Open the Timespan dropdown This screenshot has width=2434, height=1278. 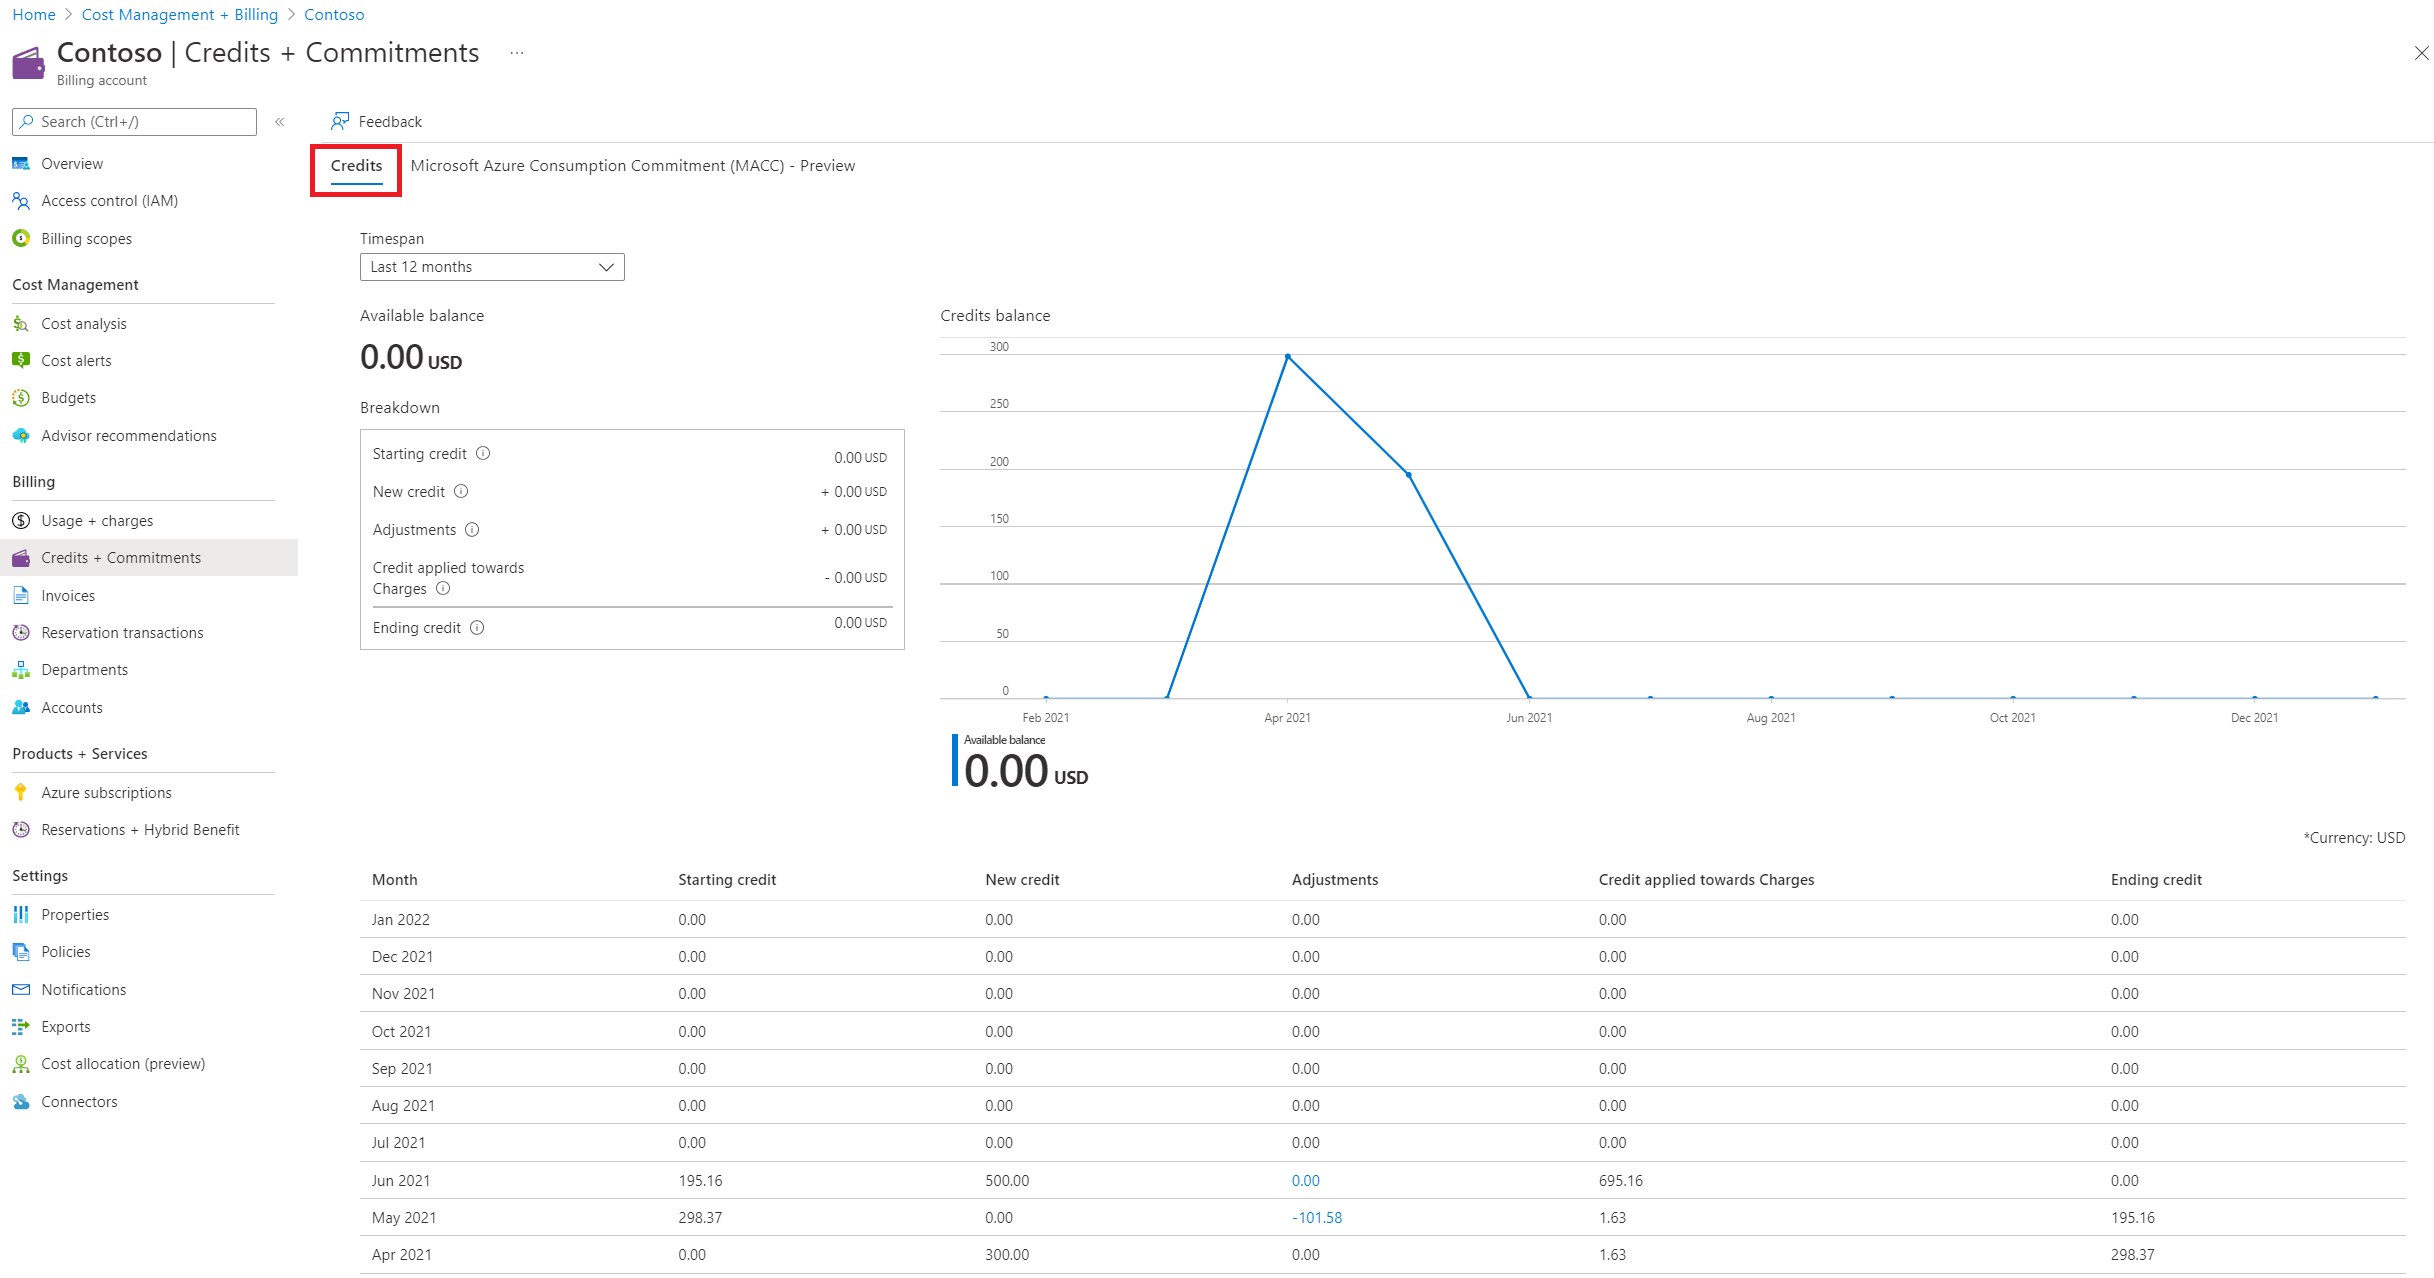[491, 266]
